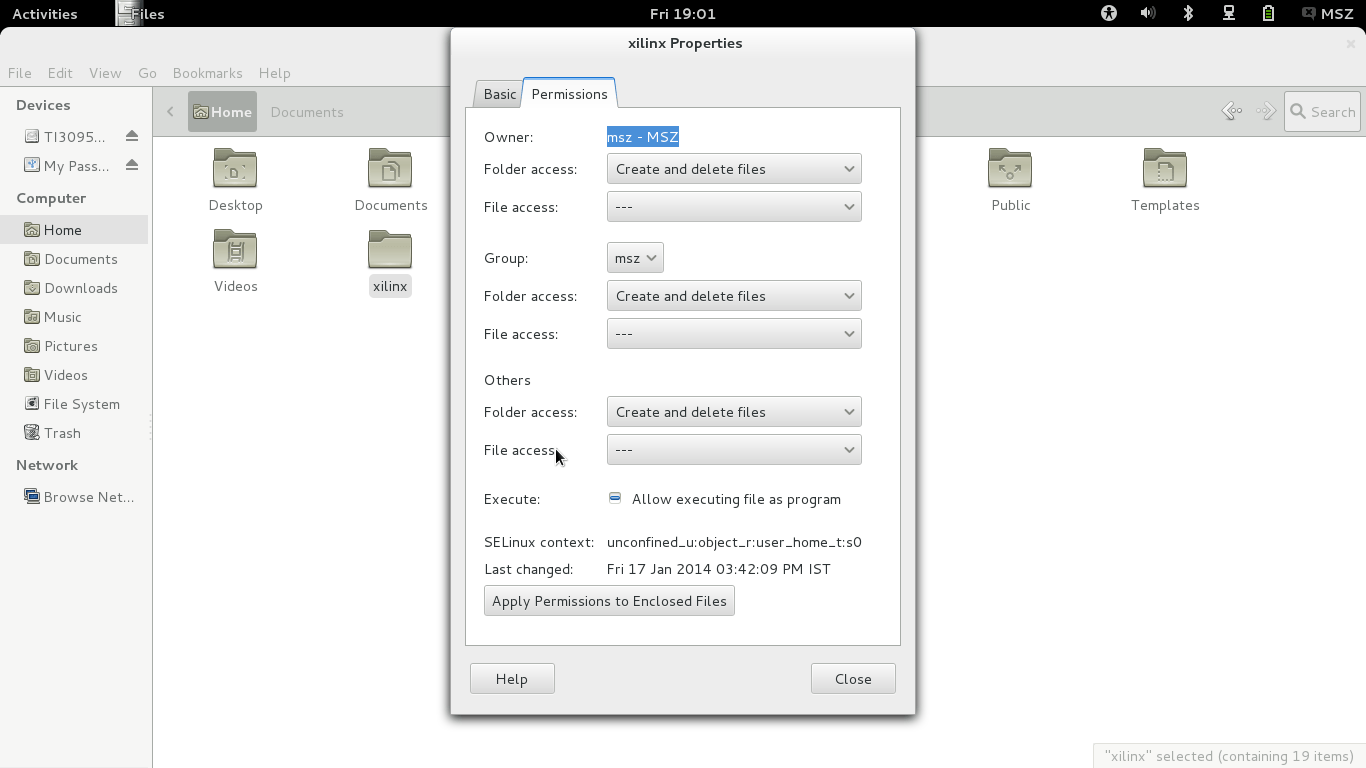Open the Go menu

point(147,73)
